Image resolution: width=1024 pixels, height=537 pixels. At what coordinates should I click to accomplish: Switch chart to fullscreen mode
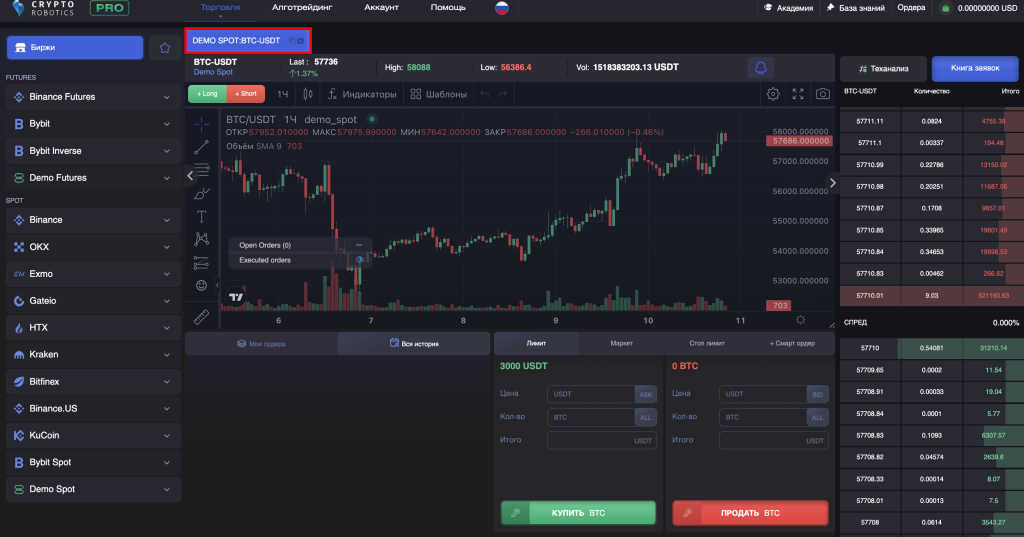point(797,94)
